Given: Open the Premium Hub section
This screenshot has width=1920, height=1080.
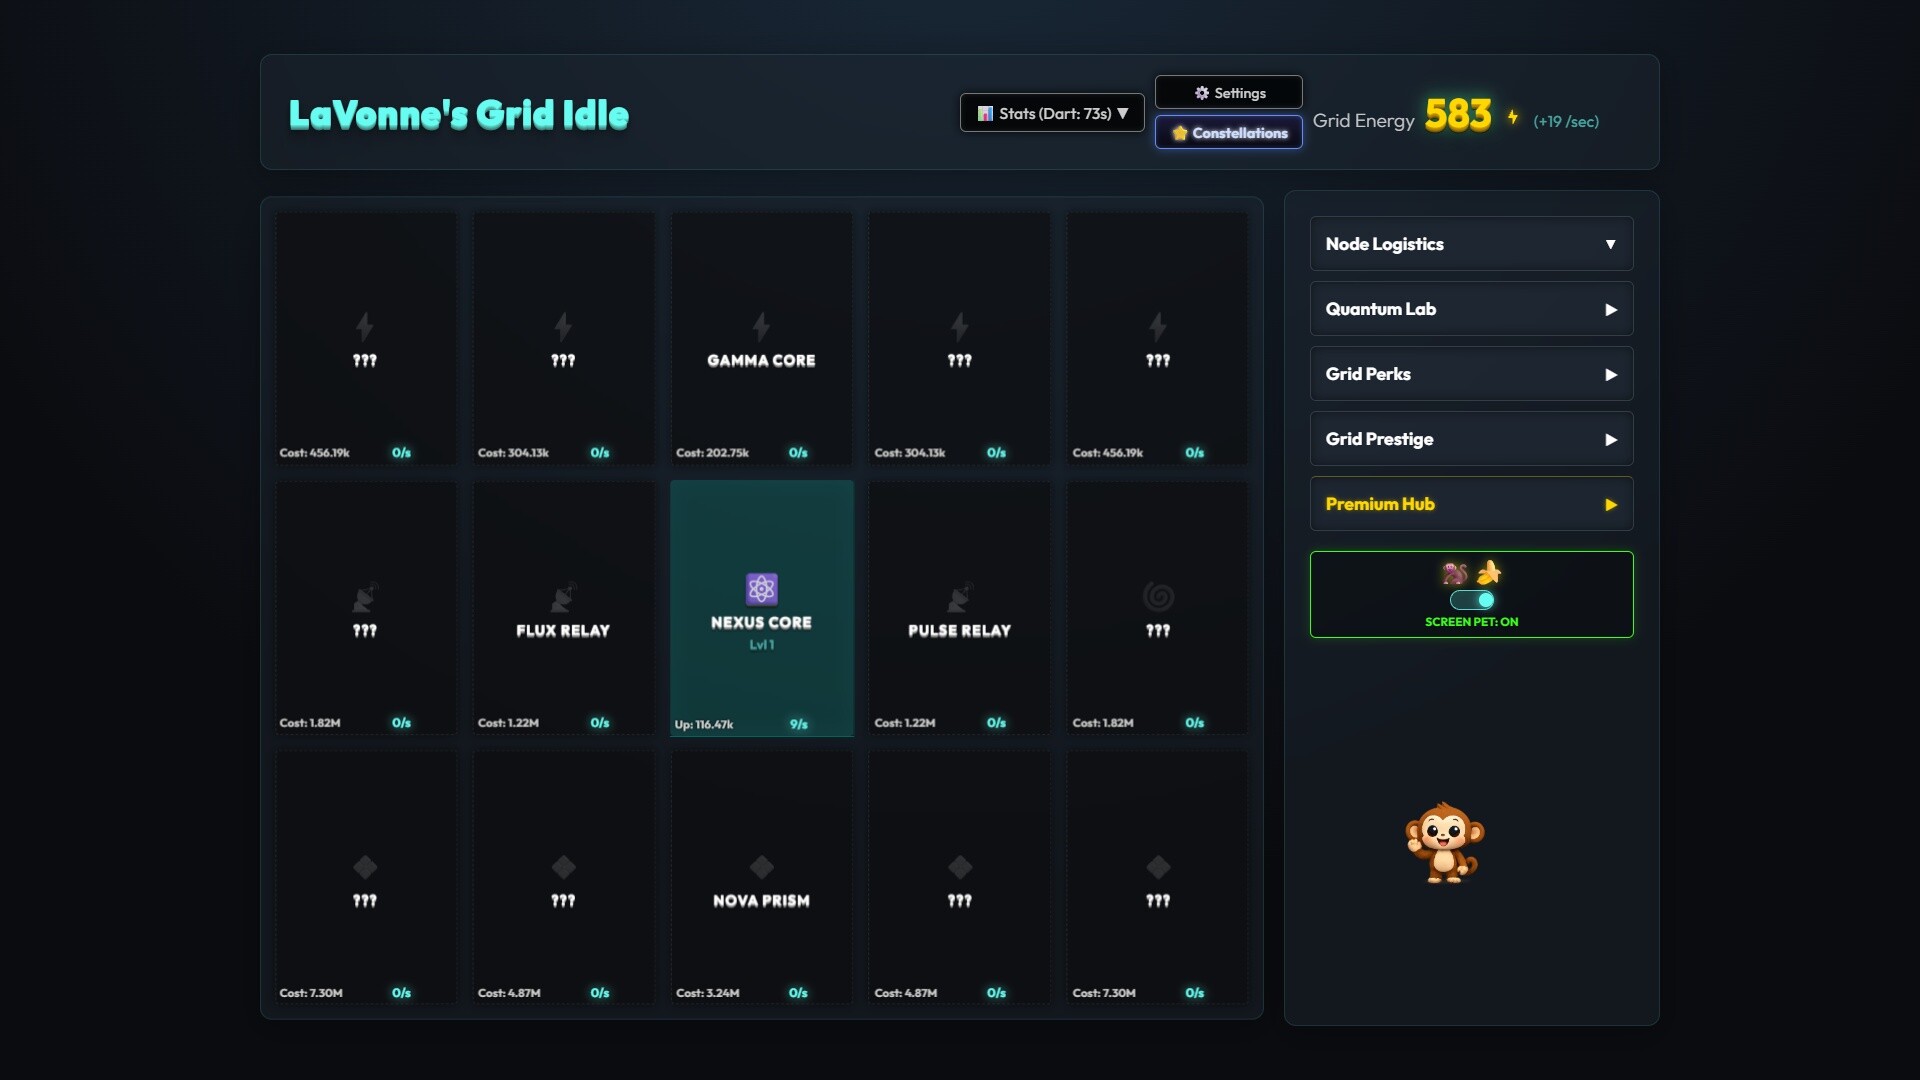Looking at the screenshot, I should [x=1471, y=504].
